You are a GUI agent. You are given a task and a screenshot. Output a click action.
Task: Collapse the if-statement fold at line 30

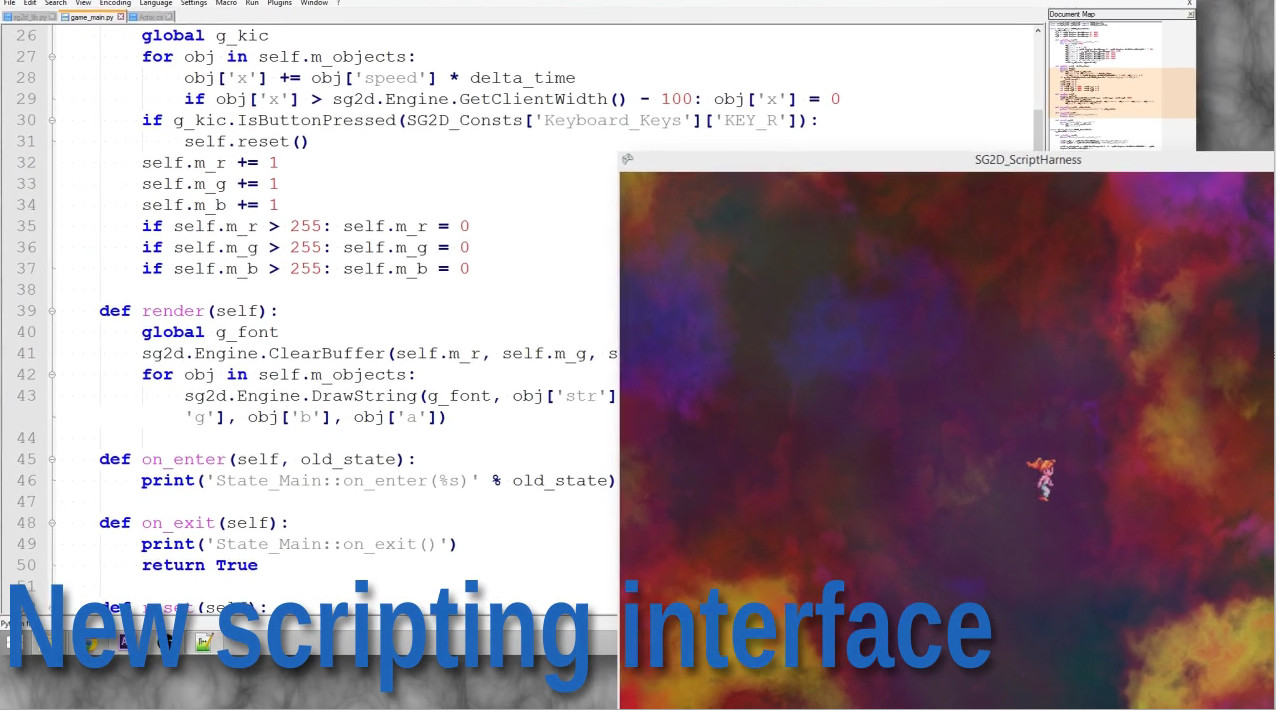pyautogui.click(x=50, y=120)
